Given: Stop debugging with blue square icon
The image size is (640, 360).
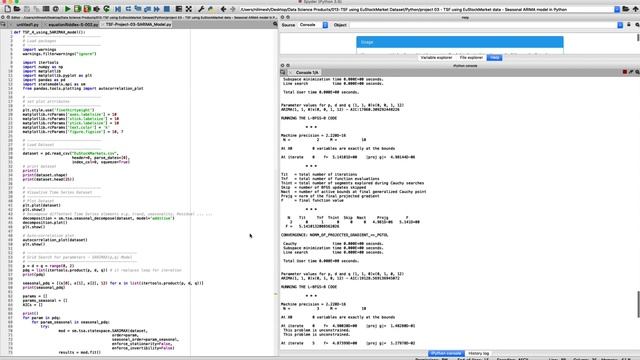Looking at the screenshot, I should pos(167,9).
